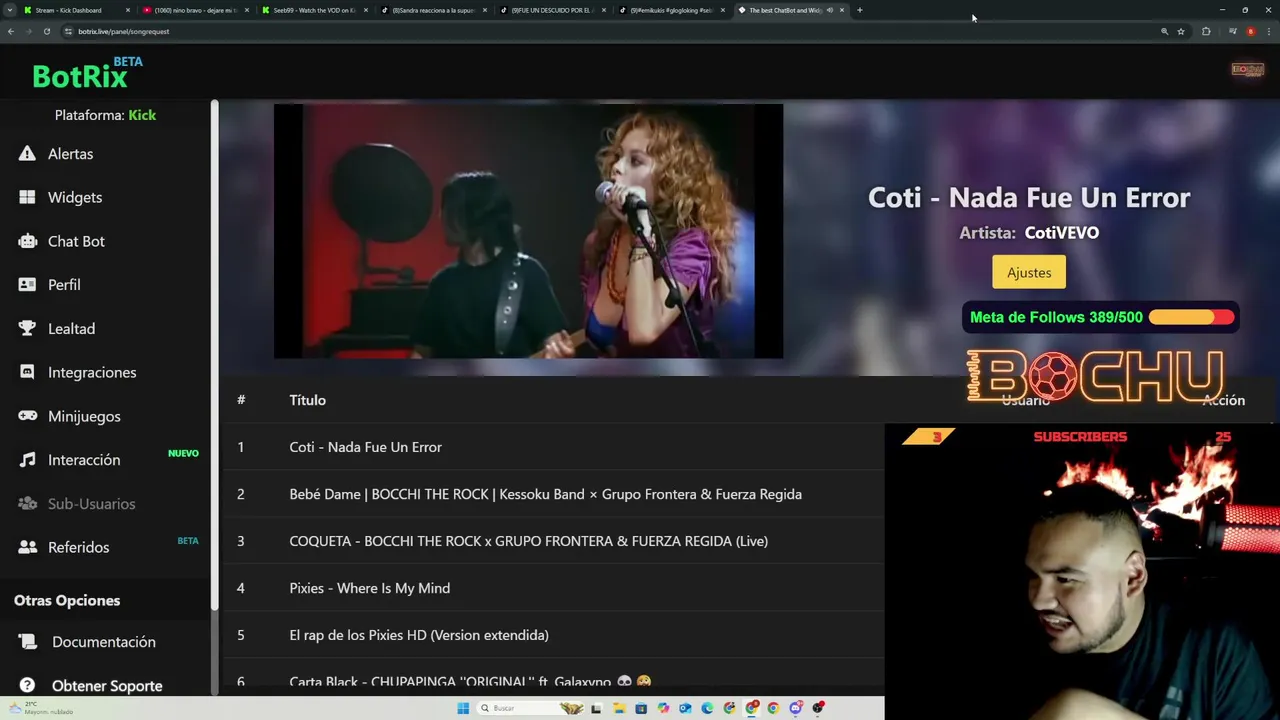This screenshot has height=720, width=1280.
Task: Click the song title heading beside video
Action: pos(1029,197)
